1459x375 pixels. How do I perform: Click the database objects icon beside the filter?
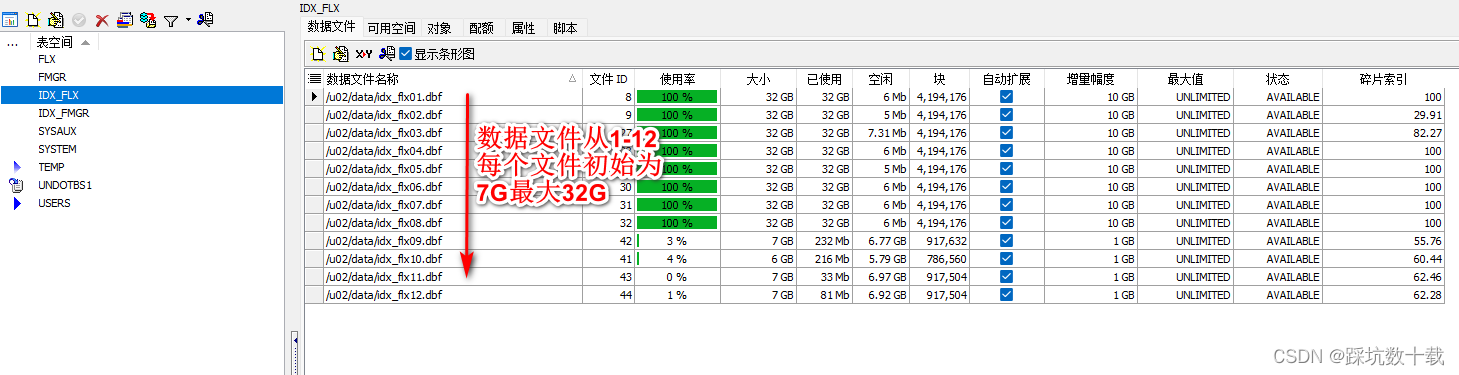148,20
